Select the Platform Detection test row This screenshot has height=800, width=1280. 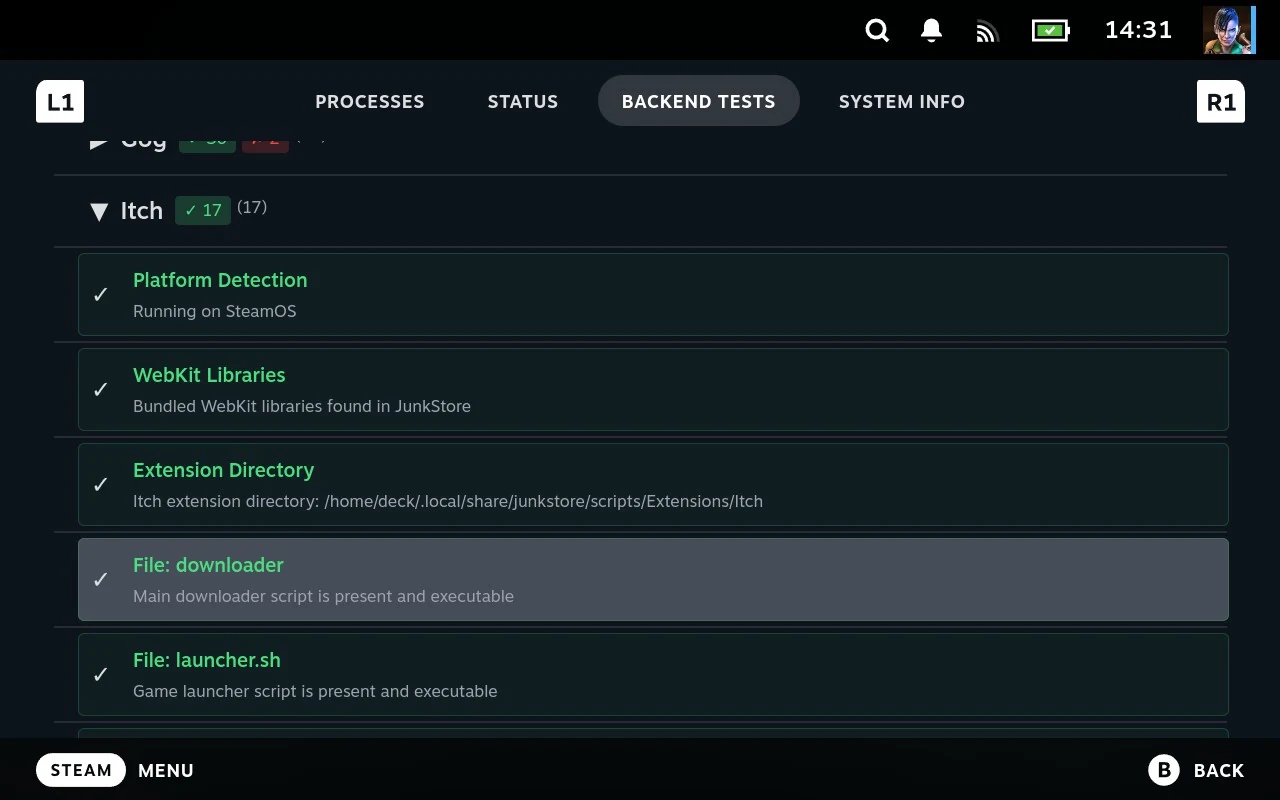653,294
